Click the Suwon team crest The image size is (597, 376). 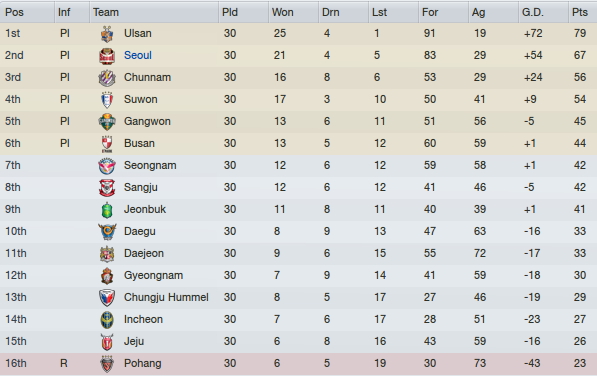tap(107, 100)
